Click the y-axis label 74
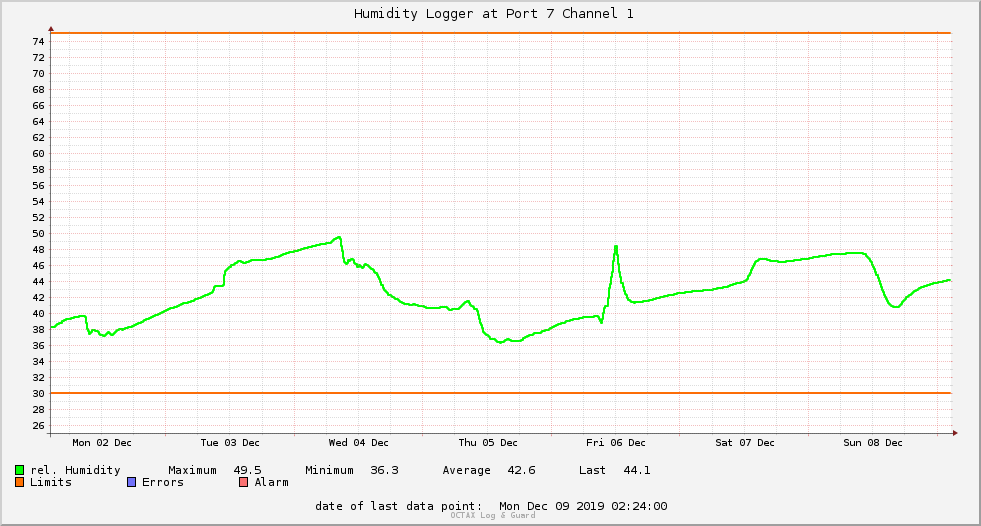The width and height of the screenshot is (981, 526). tap(39, 41)
